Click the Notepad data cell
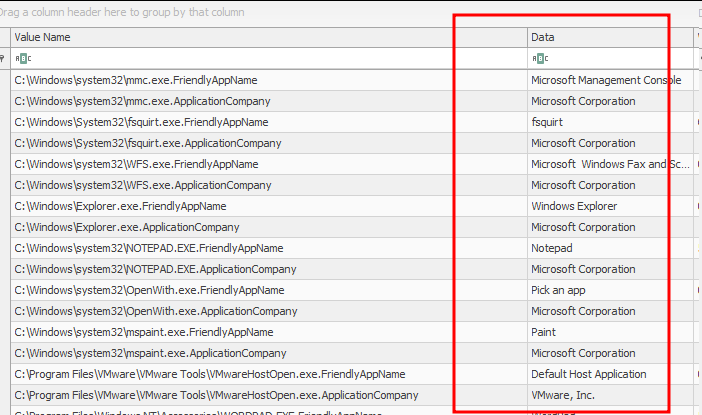 (610, 248)
